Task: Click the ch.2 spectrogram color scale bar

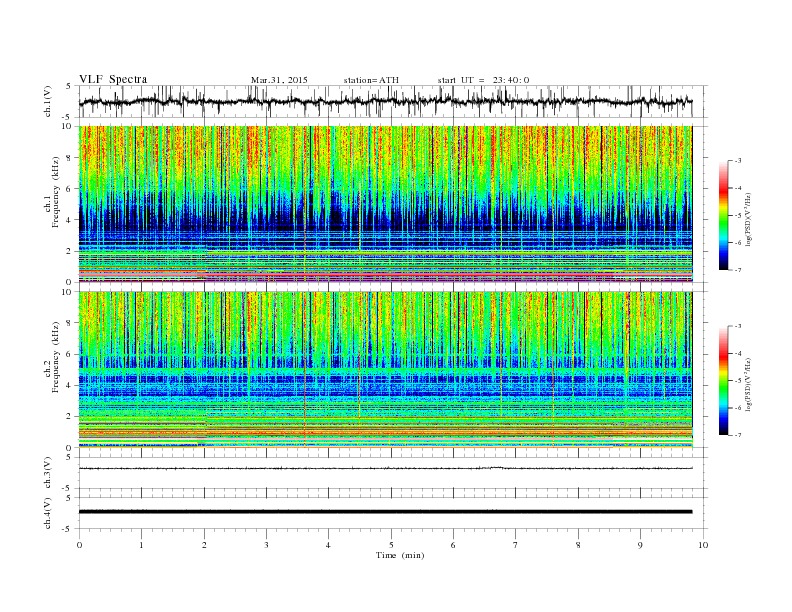Action: [x=723, y=380]
